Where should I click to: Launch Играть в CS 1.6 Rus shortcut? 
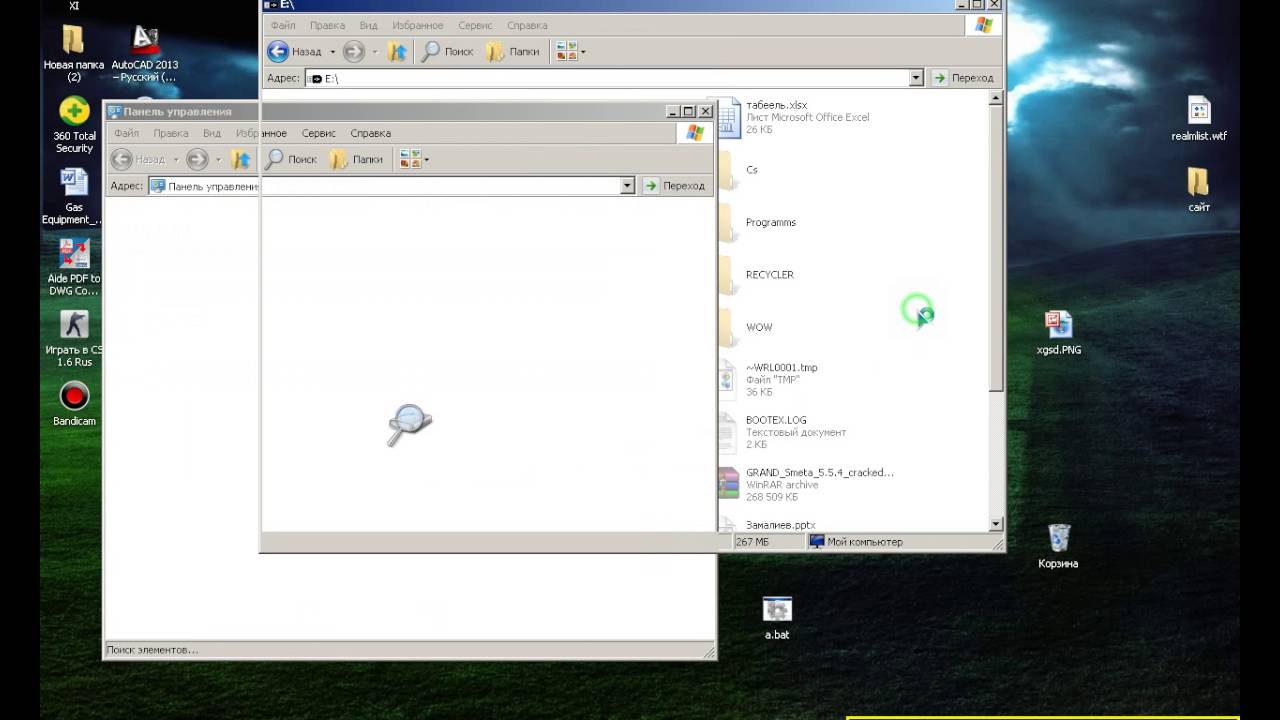[74, 338]
